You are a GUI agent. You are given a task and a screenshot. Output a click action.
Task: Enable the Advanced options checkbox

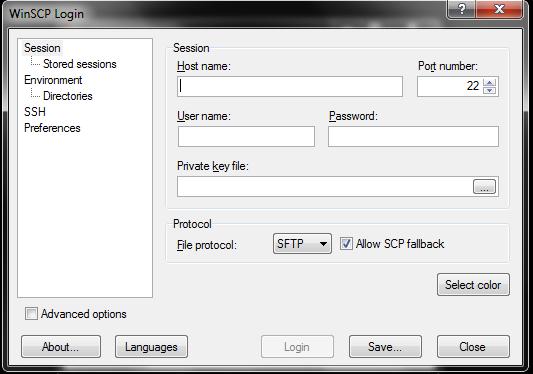[x=31, y=313]
